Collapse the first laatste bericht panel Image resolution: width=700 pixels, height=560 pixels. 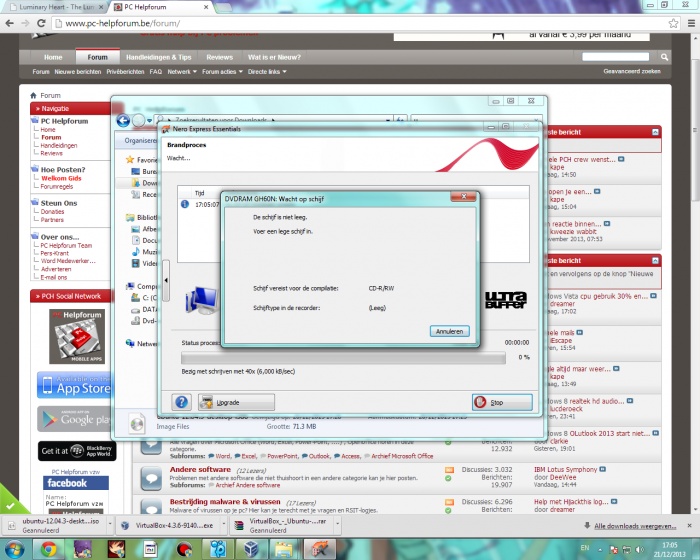point(655,132)
